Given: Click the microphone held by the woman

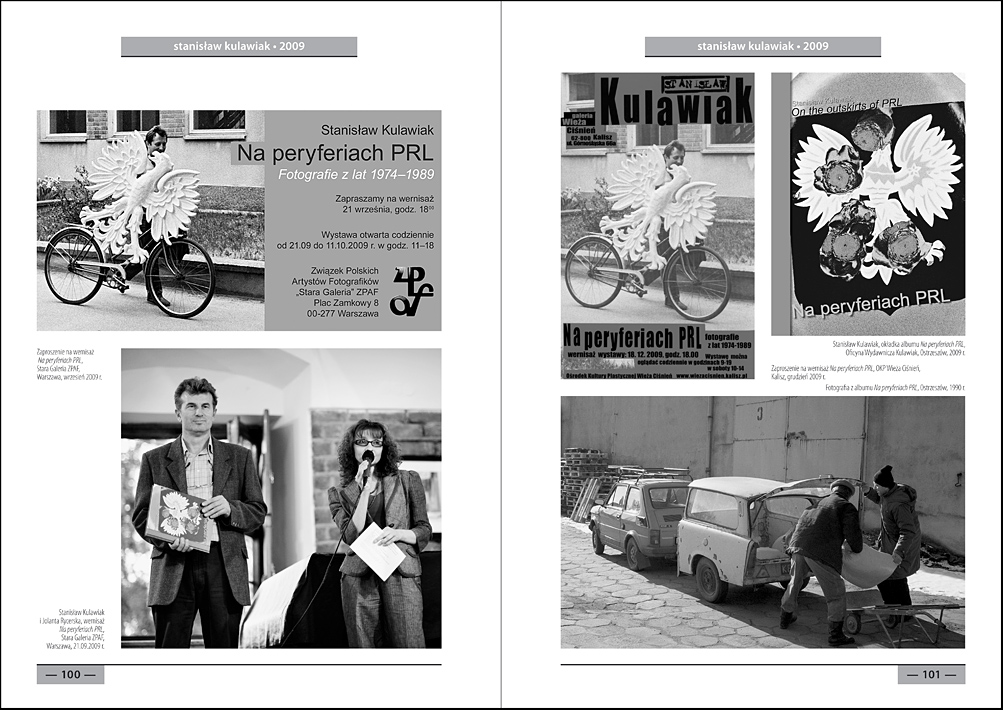Looking at the screenshot, I should pos(367,459).
